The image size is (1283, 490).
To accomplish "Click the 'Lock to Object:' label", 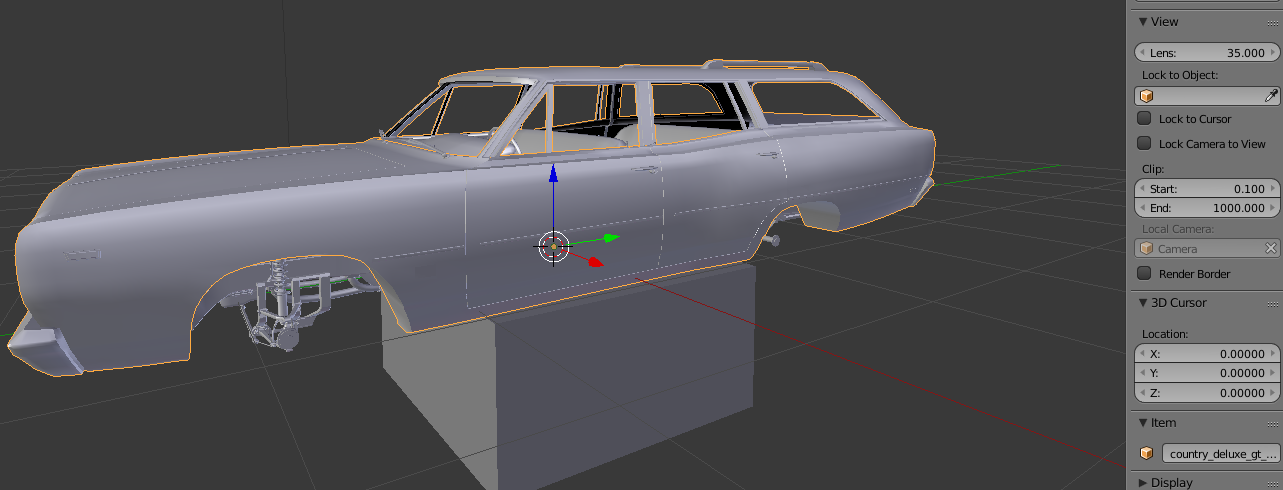I will pyautogui.click(x=1180, y=75).
